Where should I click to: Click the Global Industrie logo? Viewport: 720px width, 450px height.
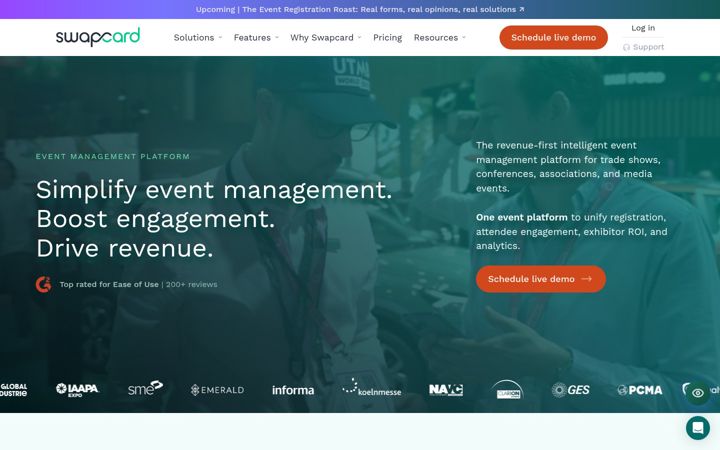pos(13,390)
